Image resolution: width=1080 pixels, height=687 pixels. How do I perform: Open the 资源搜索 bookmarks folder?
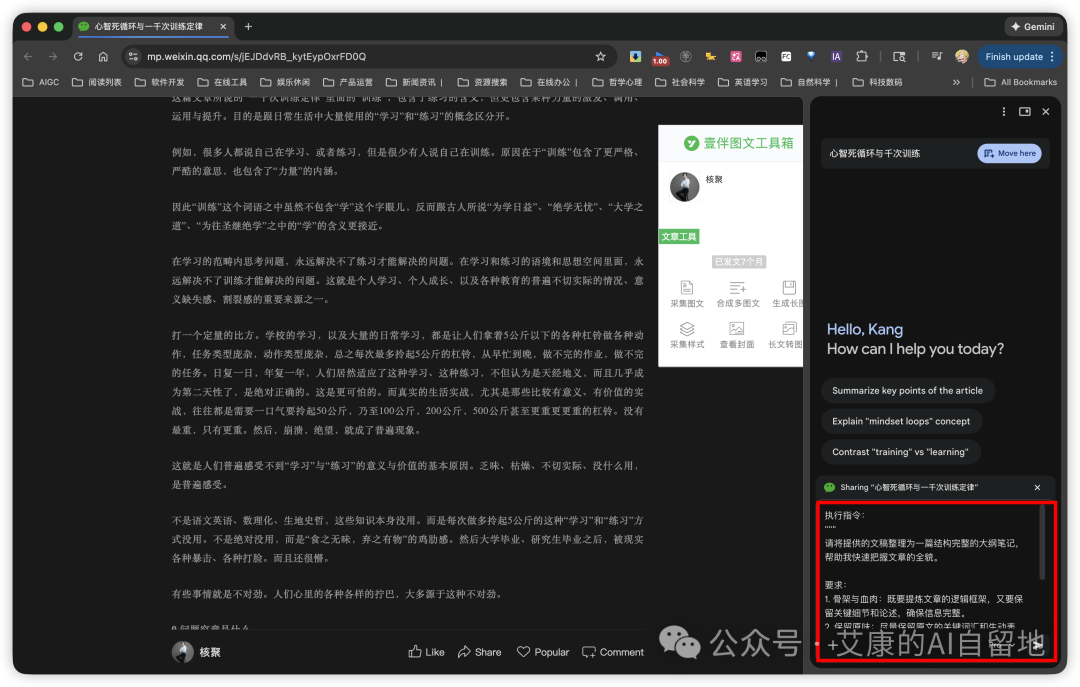click(482, 82)
